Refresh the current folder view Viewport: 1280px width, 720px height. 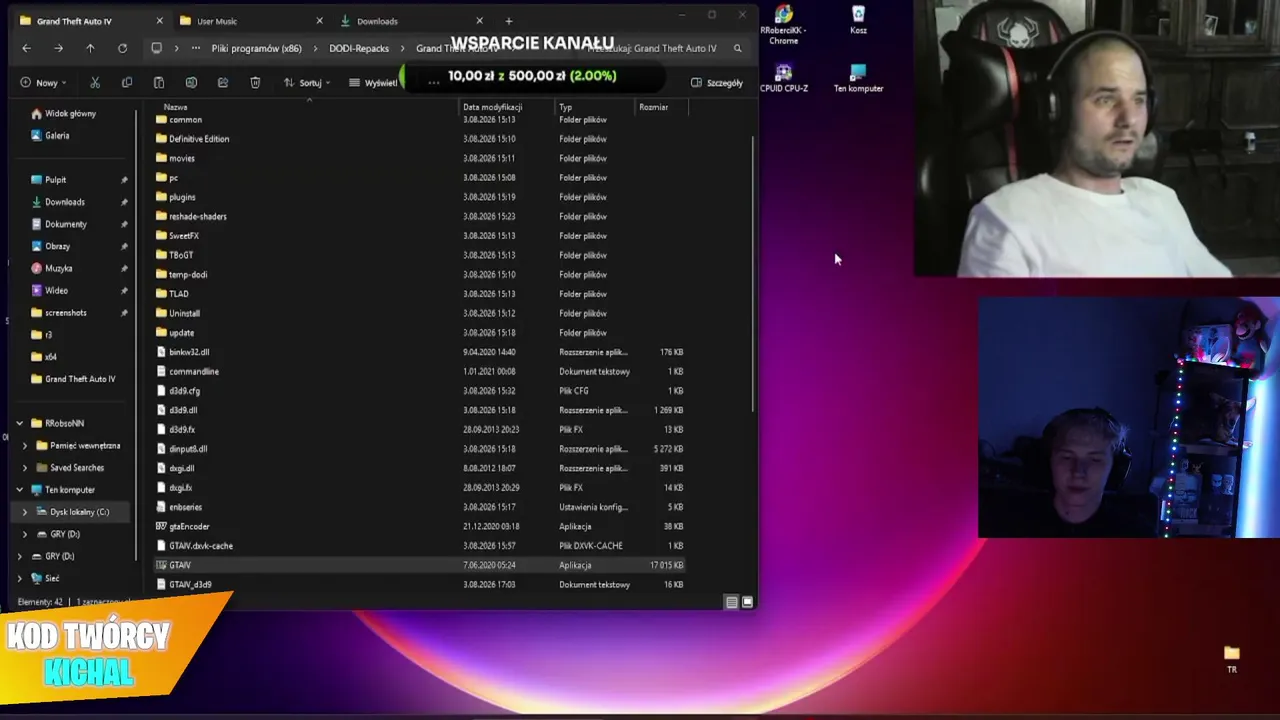pyautogui.click(x=122, y=48)
